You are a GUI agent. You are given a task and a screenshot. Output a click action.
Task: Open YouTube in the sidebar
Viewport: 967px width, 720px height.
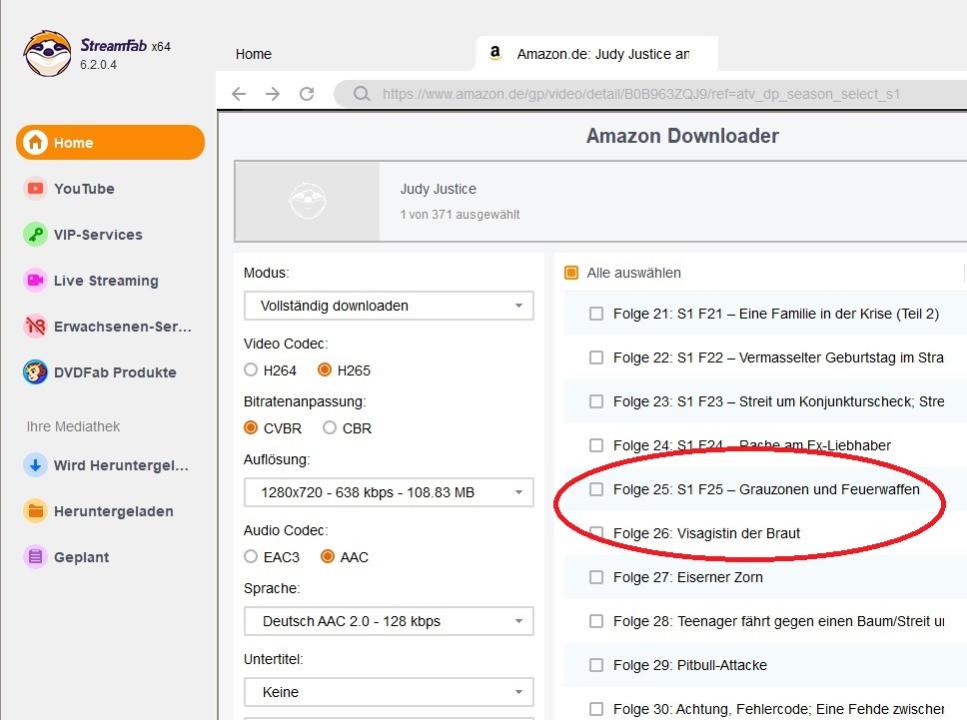click(x=84, y=189)
